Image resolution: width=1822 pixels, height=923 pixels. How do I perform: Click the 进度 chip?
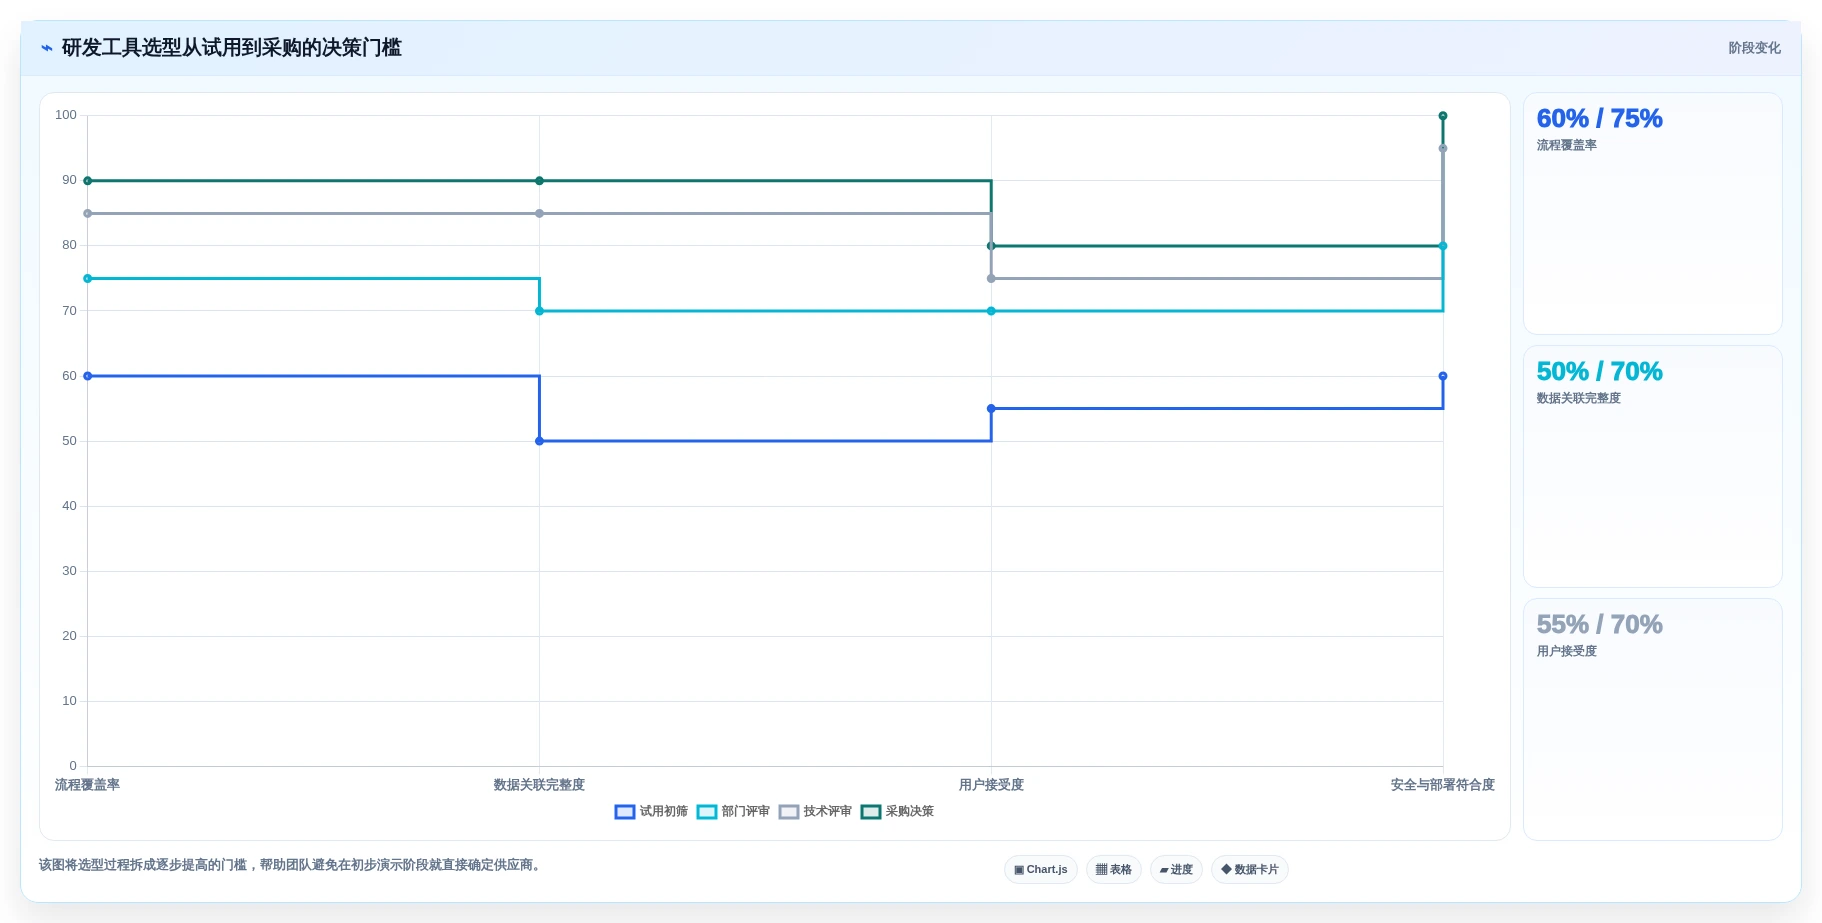[x=1176, y=869]
